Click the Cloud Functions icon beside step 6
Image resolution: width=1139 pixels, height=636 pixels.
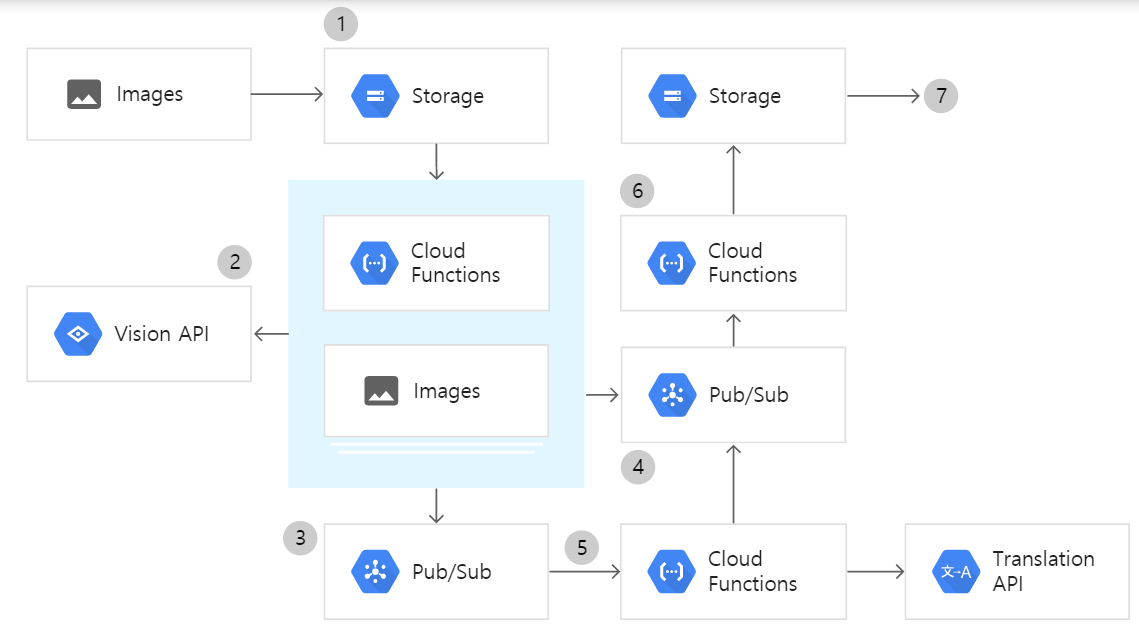(x=671, y=263)
